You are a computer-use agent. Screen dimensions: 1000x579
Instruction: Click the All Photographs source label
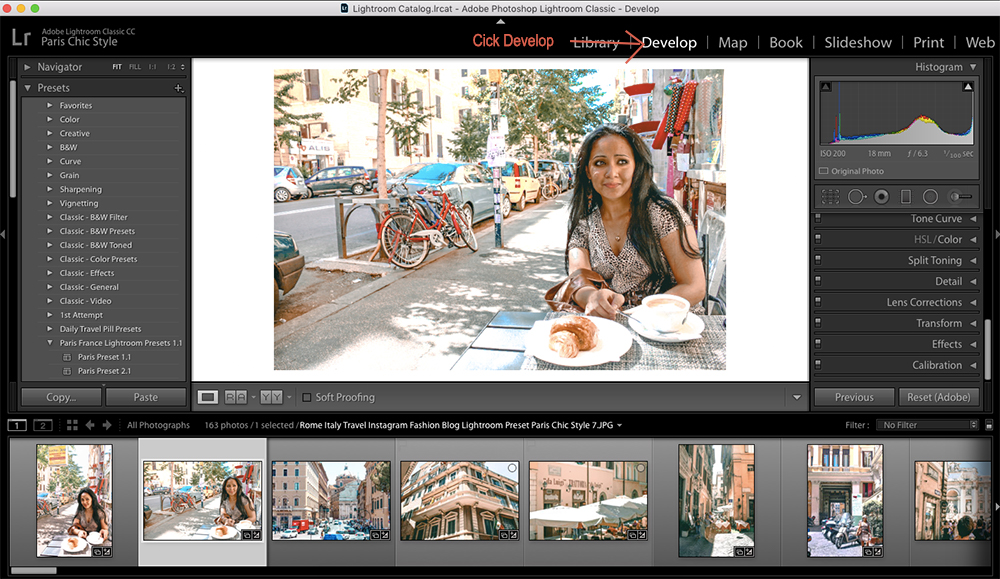158,425
